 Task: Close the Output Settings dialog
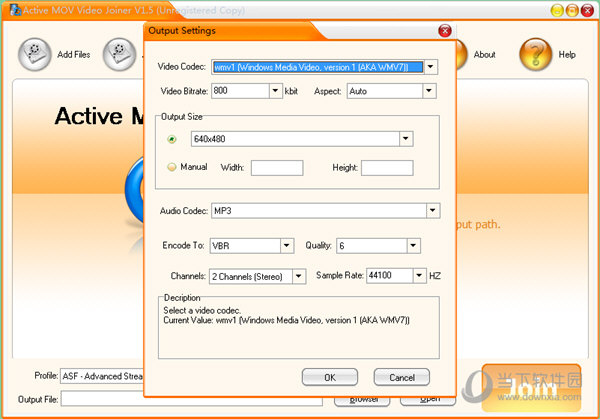[x=445, y=31]
